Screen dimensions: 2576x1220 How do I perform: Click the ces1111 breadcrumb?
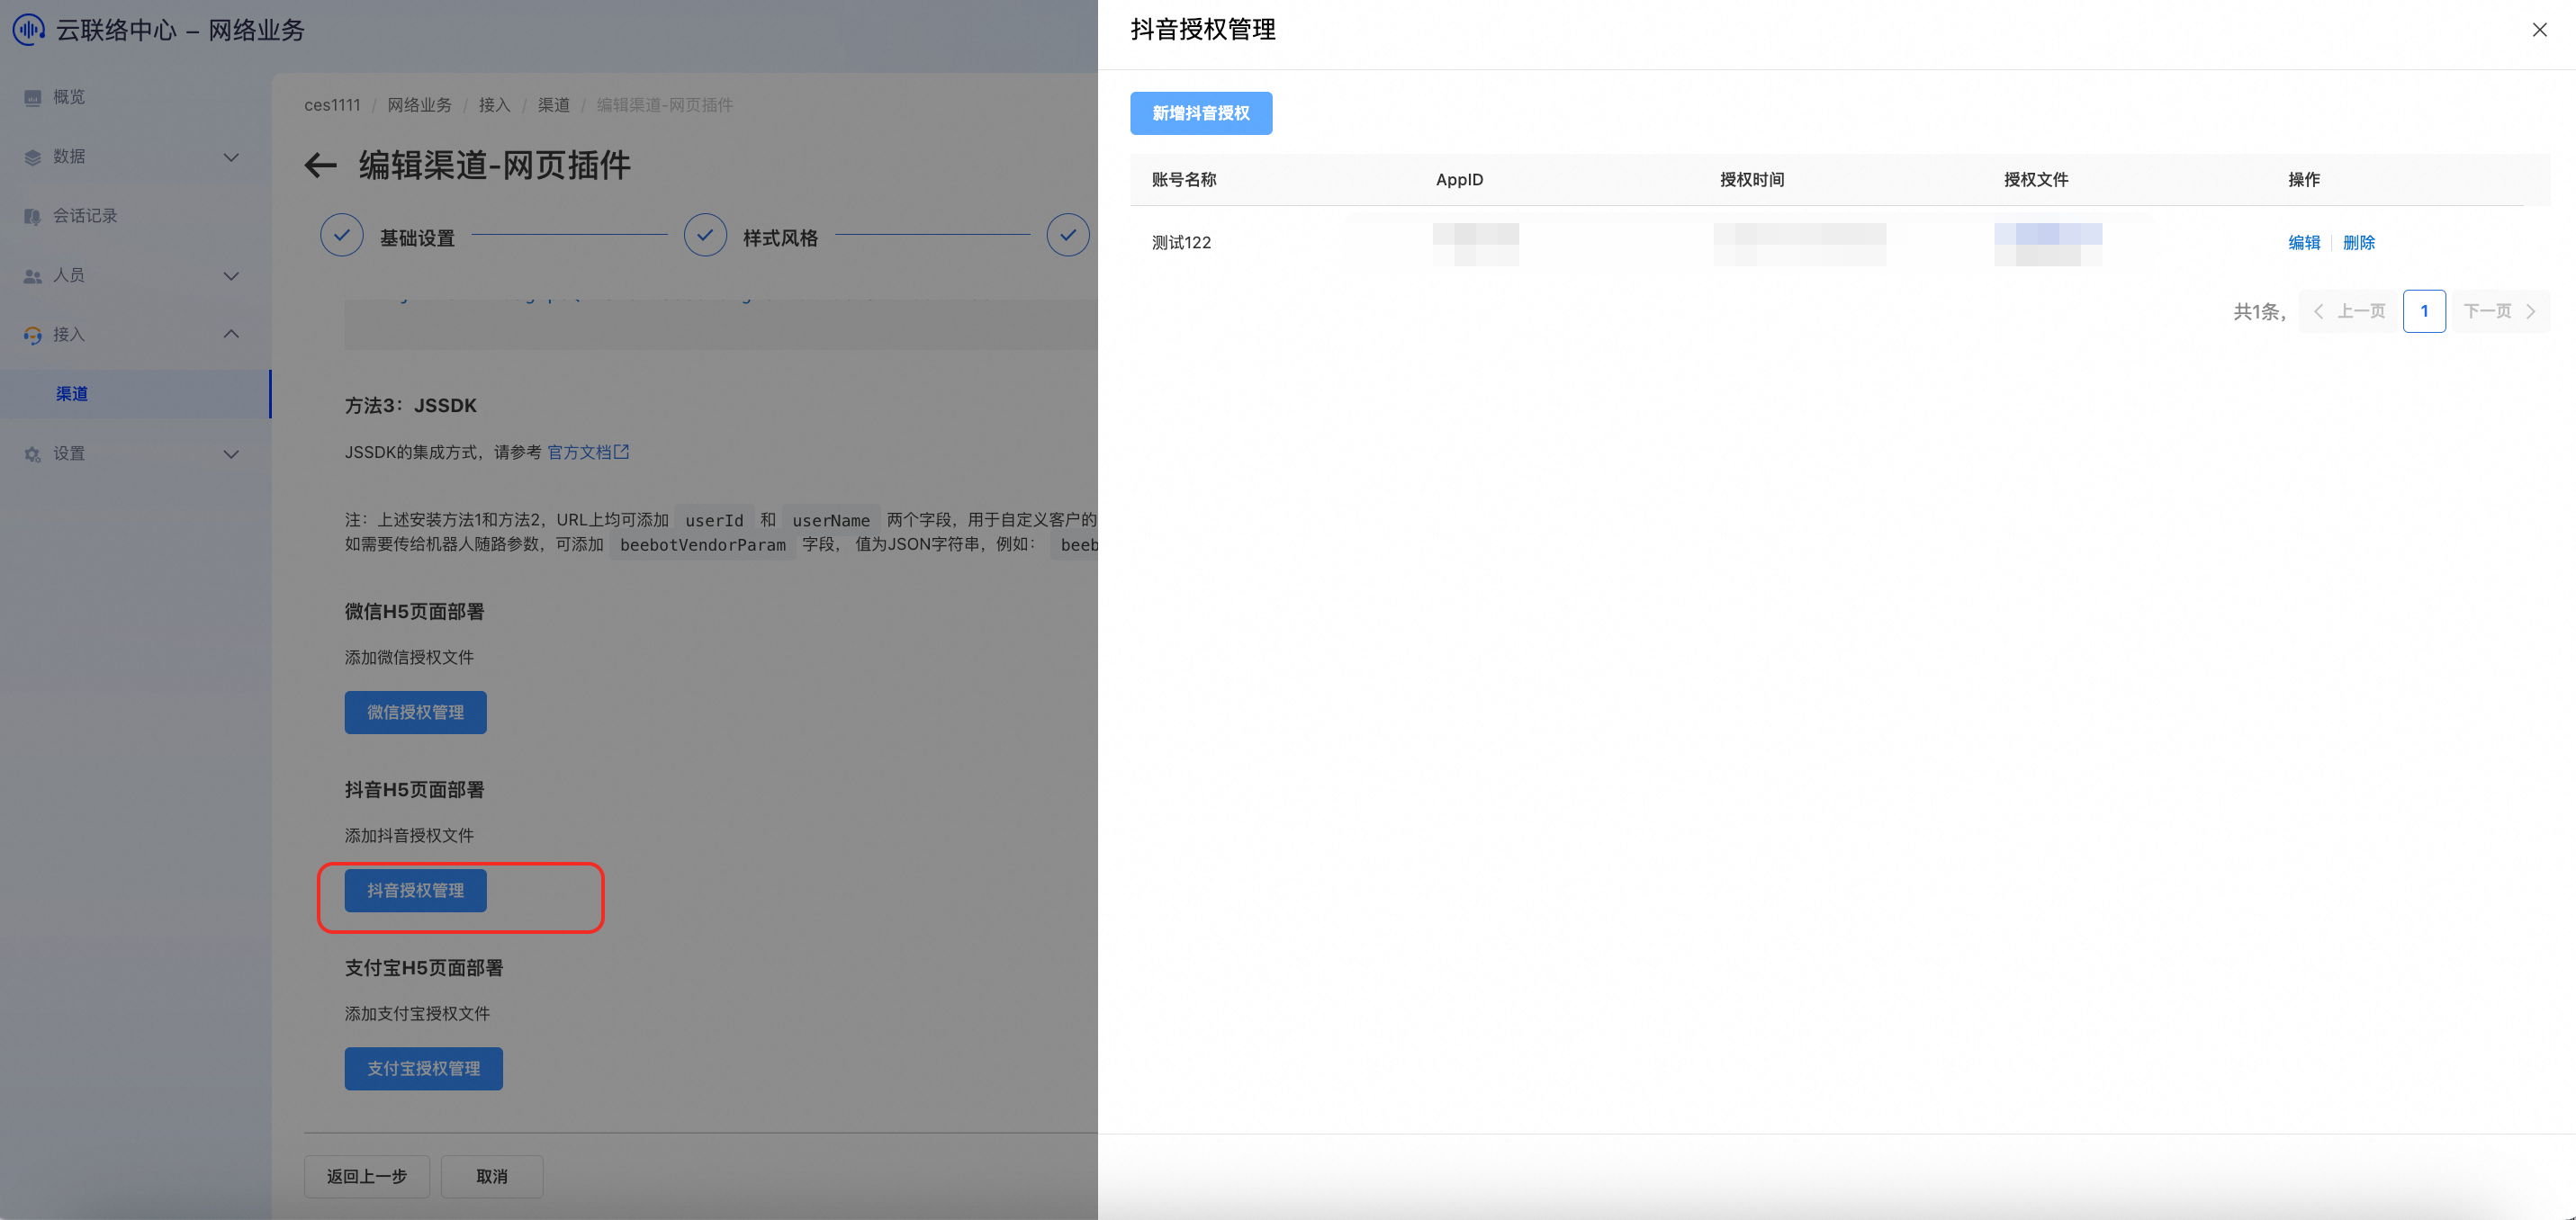(x=332, y=105)
